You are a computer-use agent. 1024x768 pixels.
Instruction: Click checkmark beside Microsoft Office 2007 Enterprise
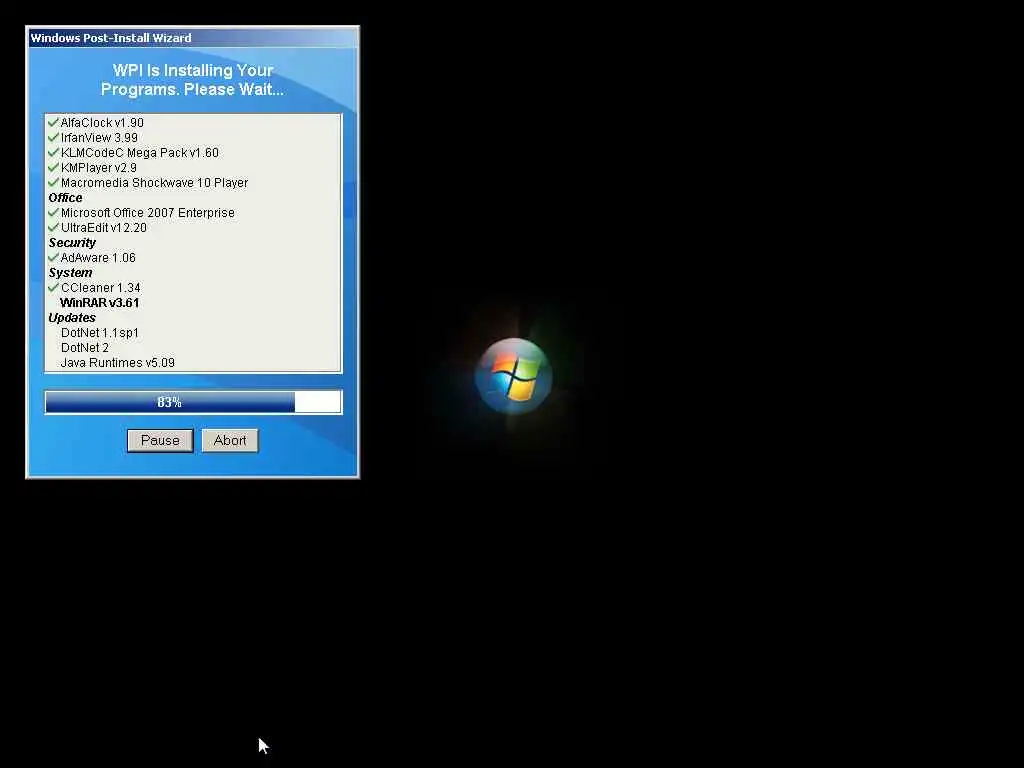click(x=54, y=212)
